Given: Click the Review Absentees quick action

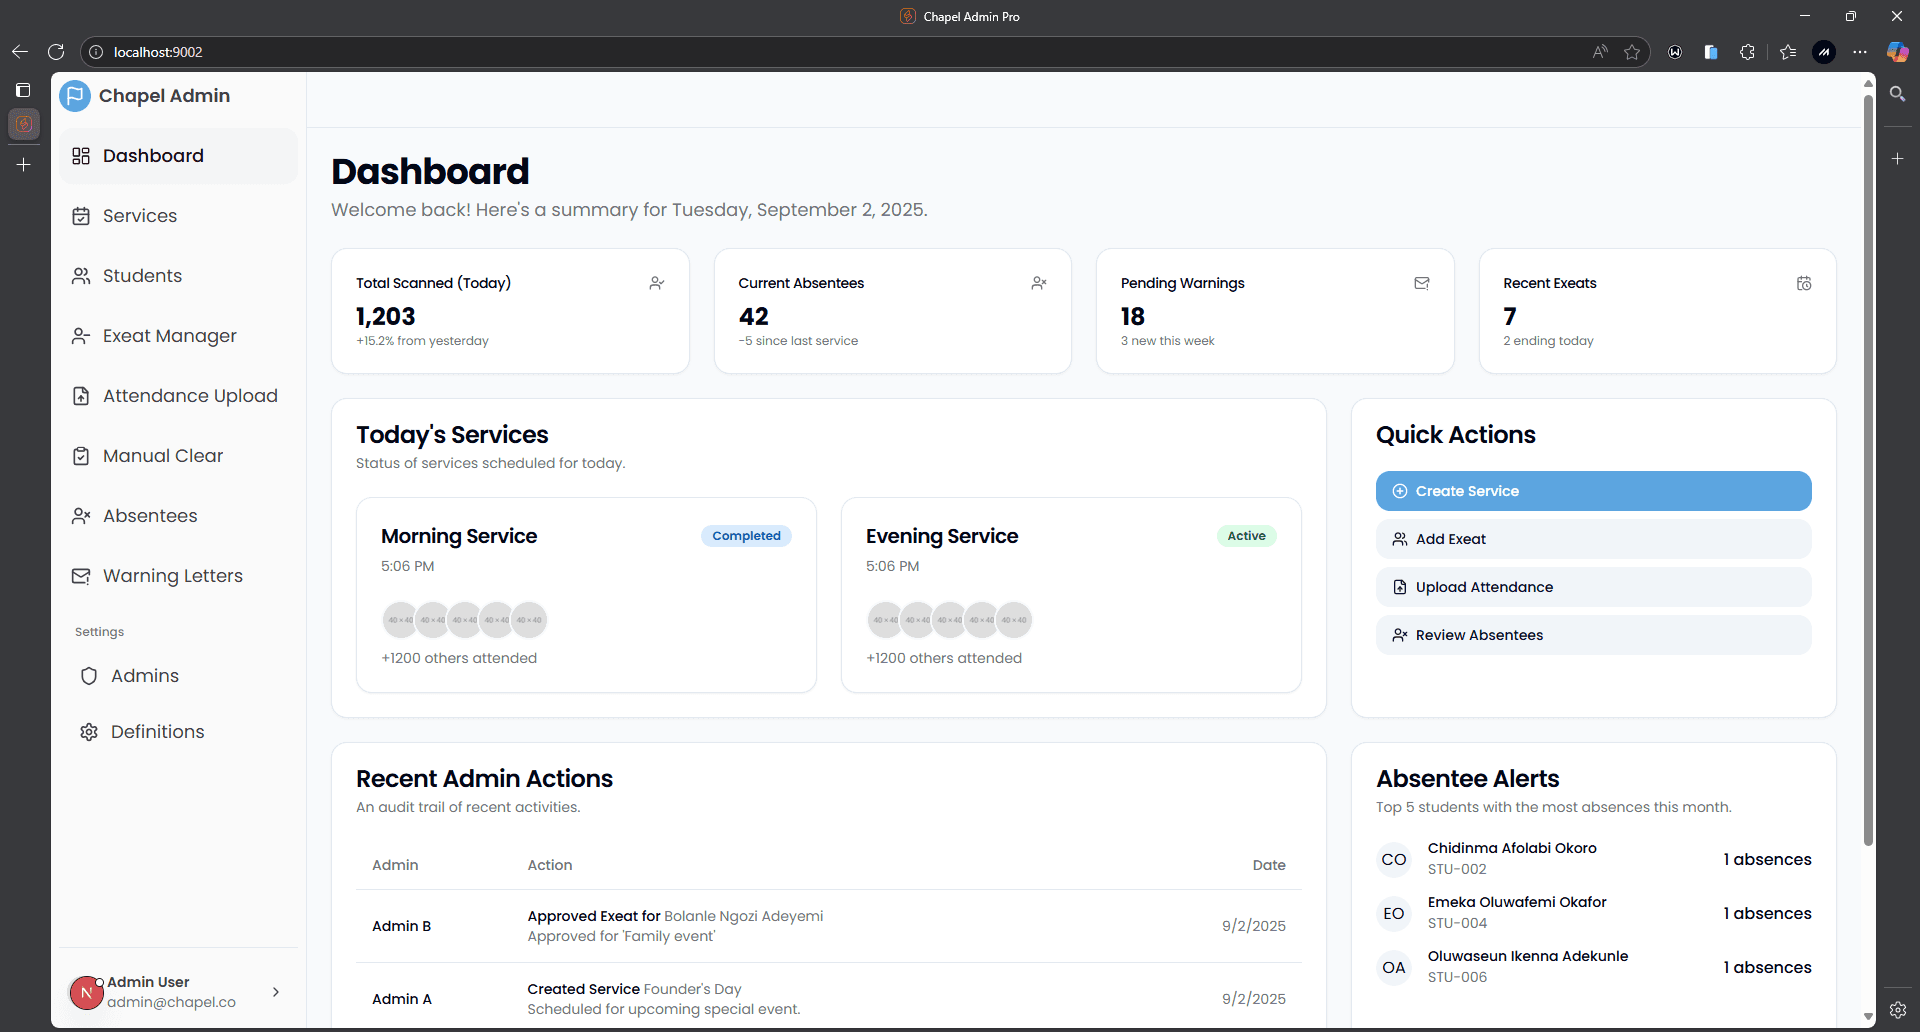Looking at the screenshot, I should (x=1592, y=635).
